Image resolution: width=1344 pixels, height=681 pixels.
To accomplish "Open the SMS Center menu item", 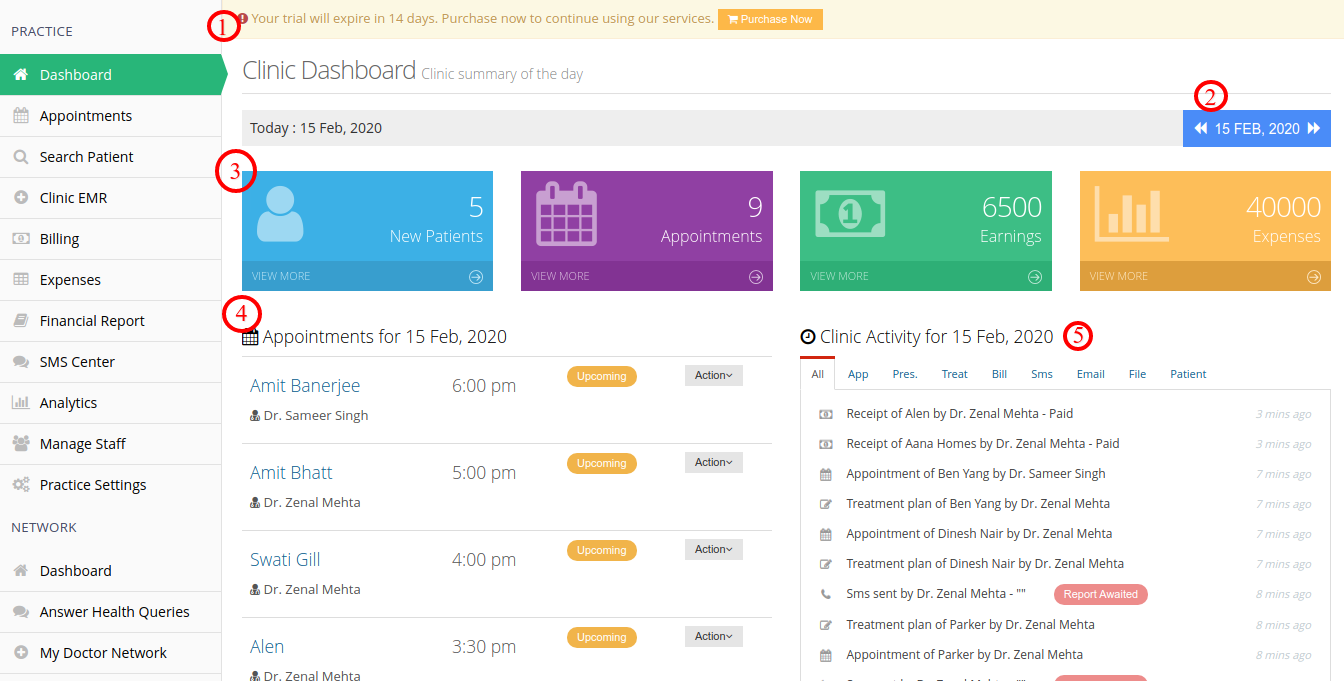I will tap(110, 362).
